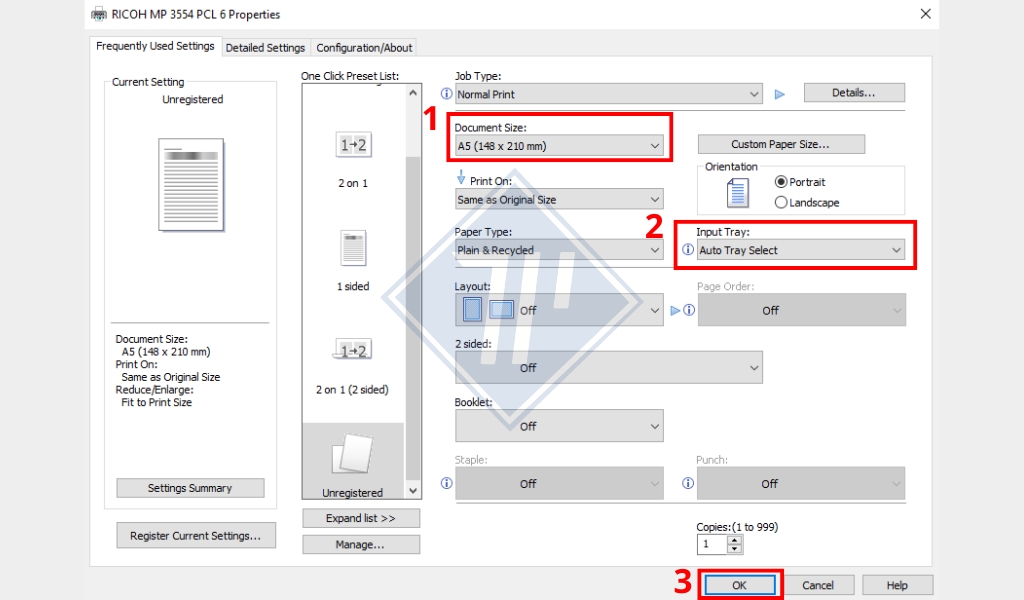Select the Landscape orientation radio button
The image size is (1024, 600).
pos(782,202)
